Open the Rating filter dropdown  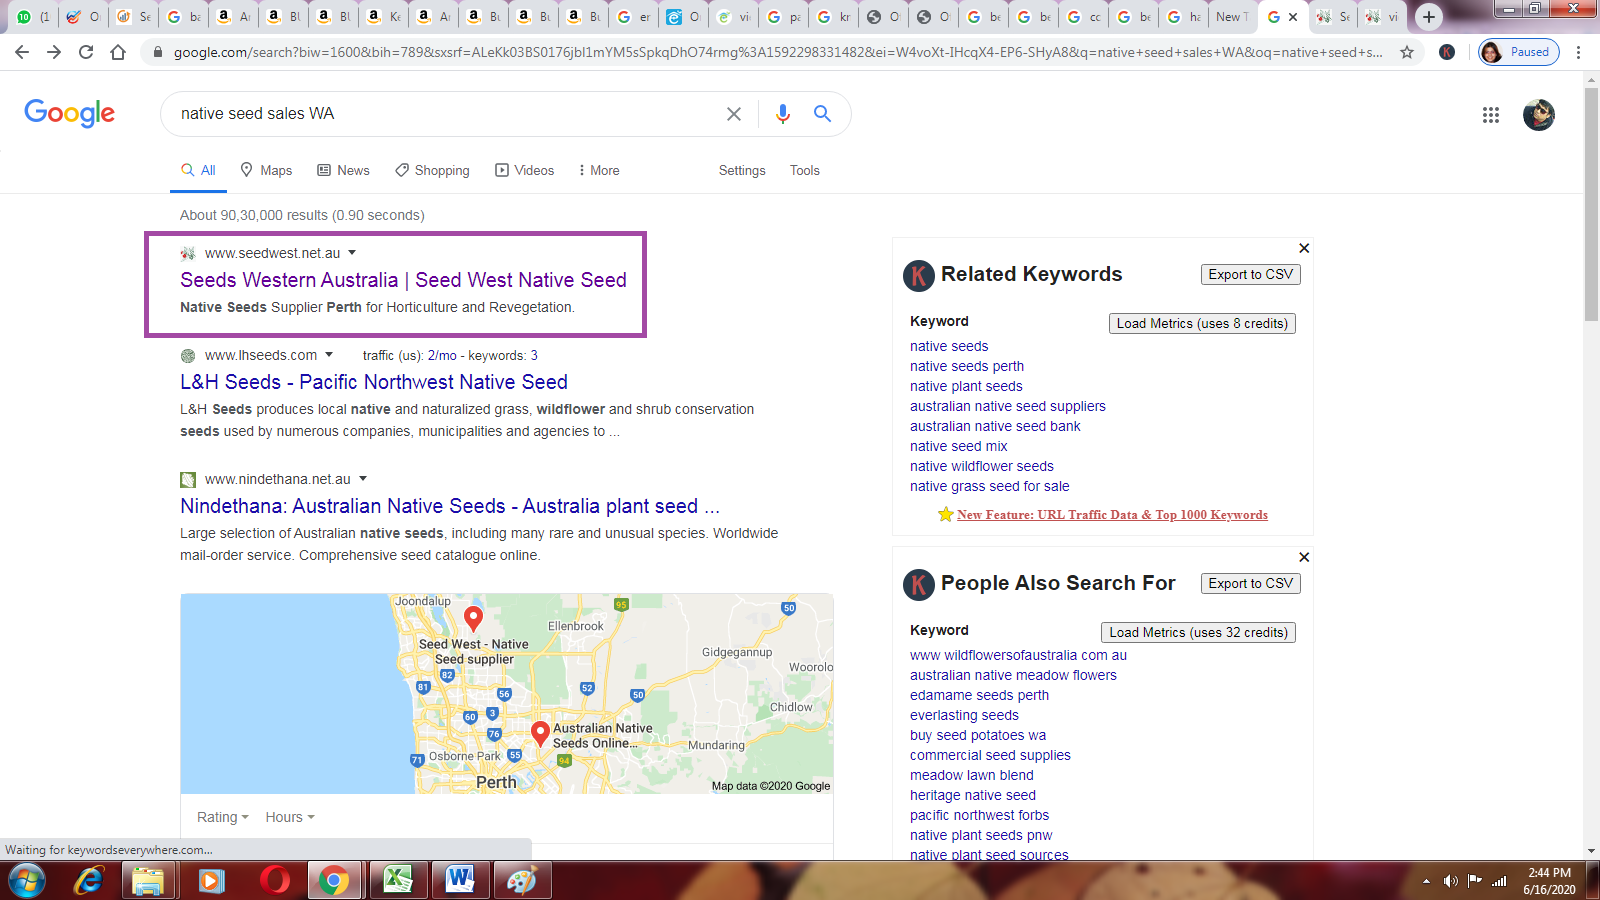(222, 817)
